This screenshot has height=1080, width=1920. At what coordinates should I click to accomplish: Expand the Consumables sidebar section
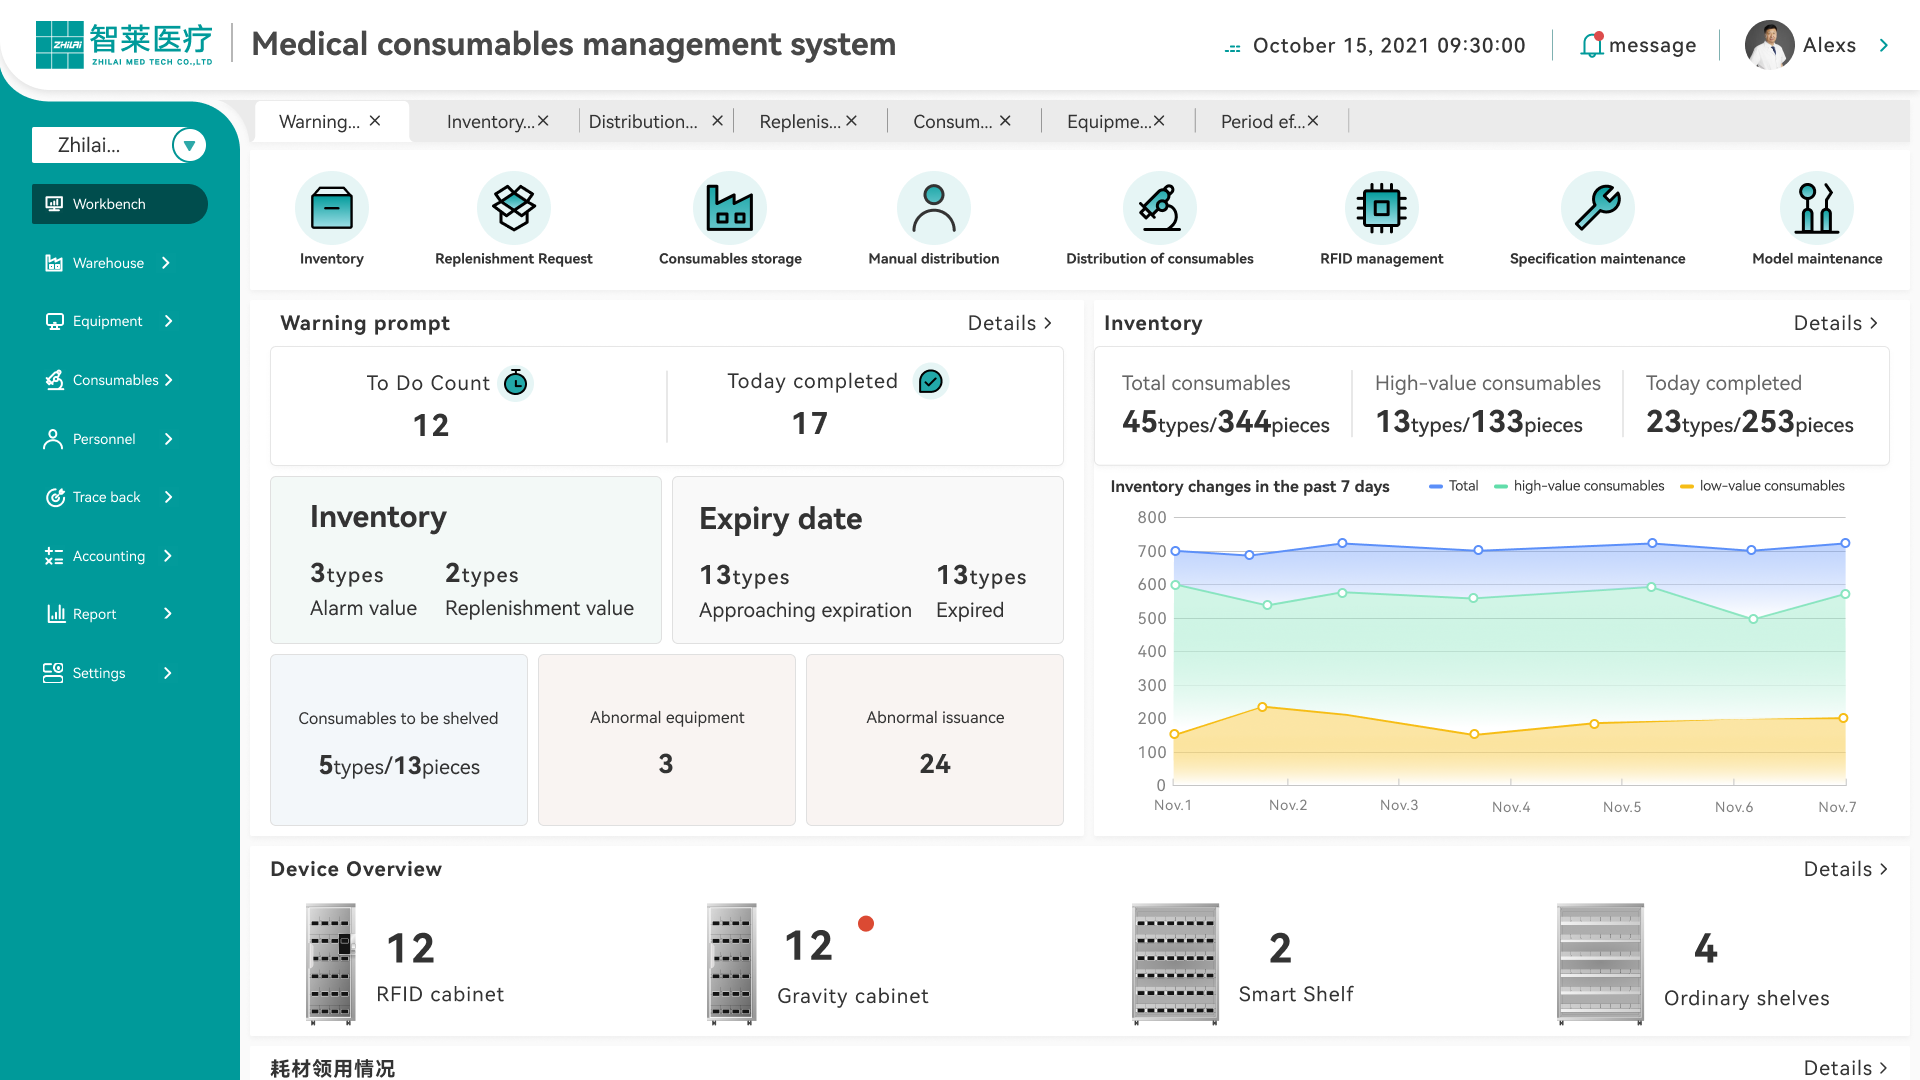pyautogui.click(x=115, y=380)
